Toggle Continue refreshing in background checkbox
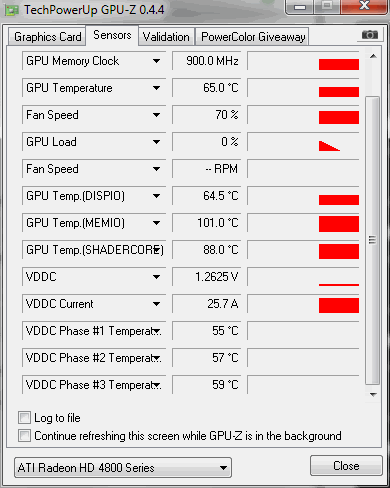Viewport: 390px width, 488px height. [24, 436]
